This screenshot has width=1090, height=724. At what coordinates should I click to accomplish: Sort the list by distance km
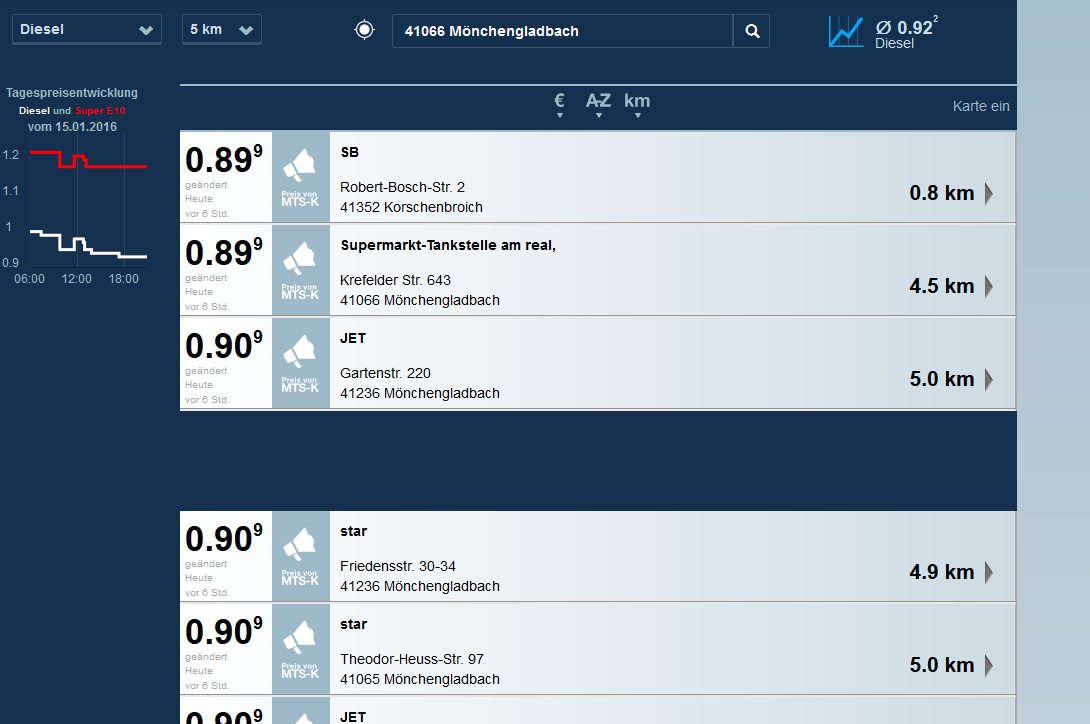[637, 104]
